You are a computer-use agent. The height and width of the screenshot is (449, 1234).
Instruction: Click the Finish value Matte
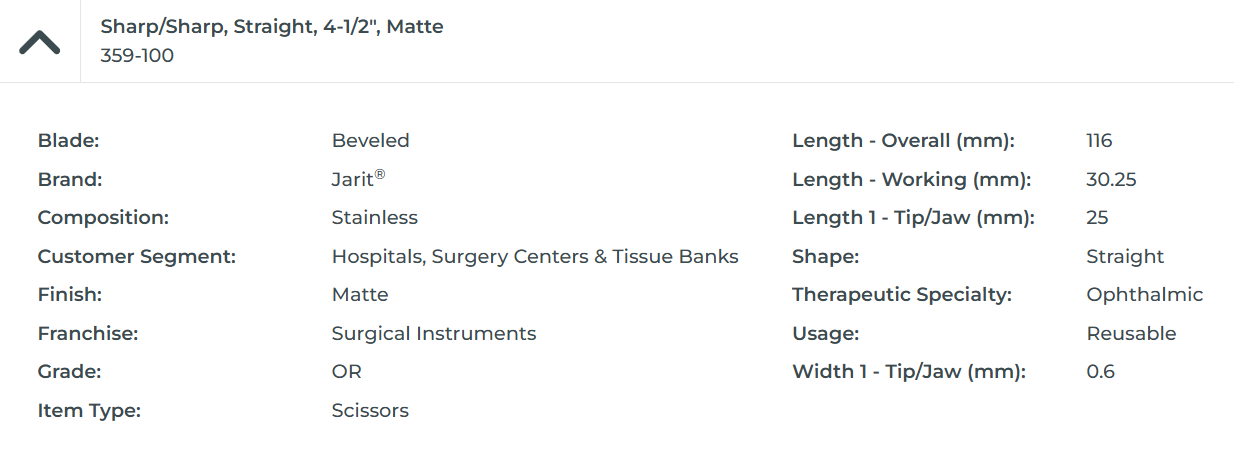(x=360, y=295)
